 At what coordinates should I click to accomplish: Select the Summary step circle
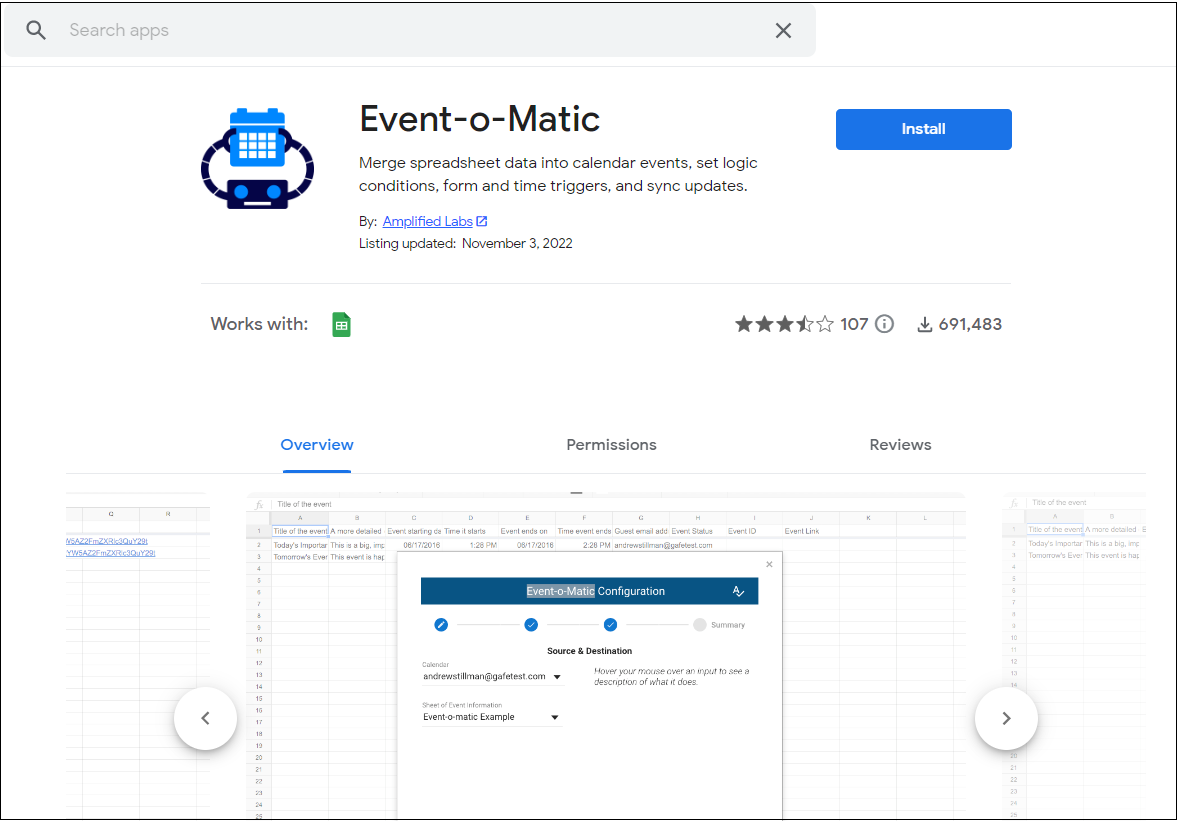pyautogui.click(x=700, y=624)
